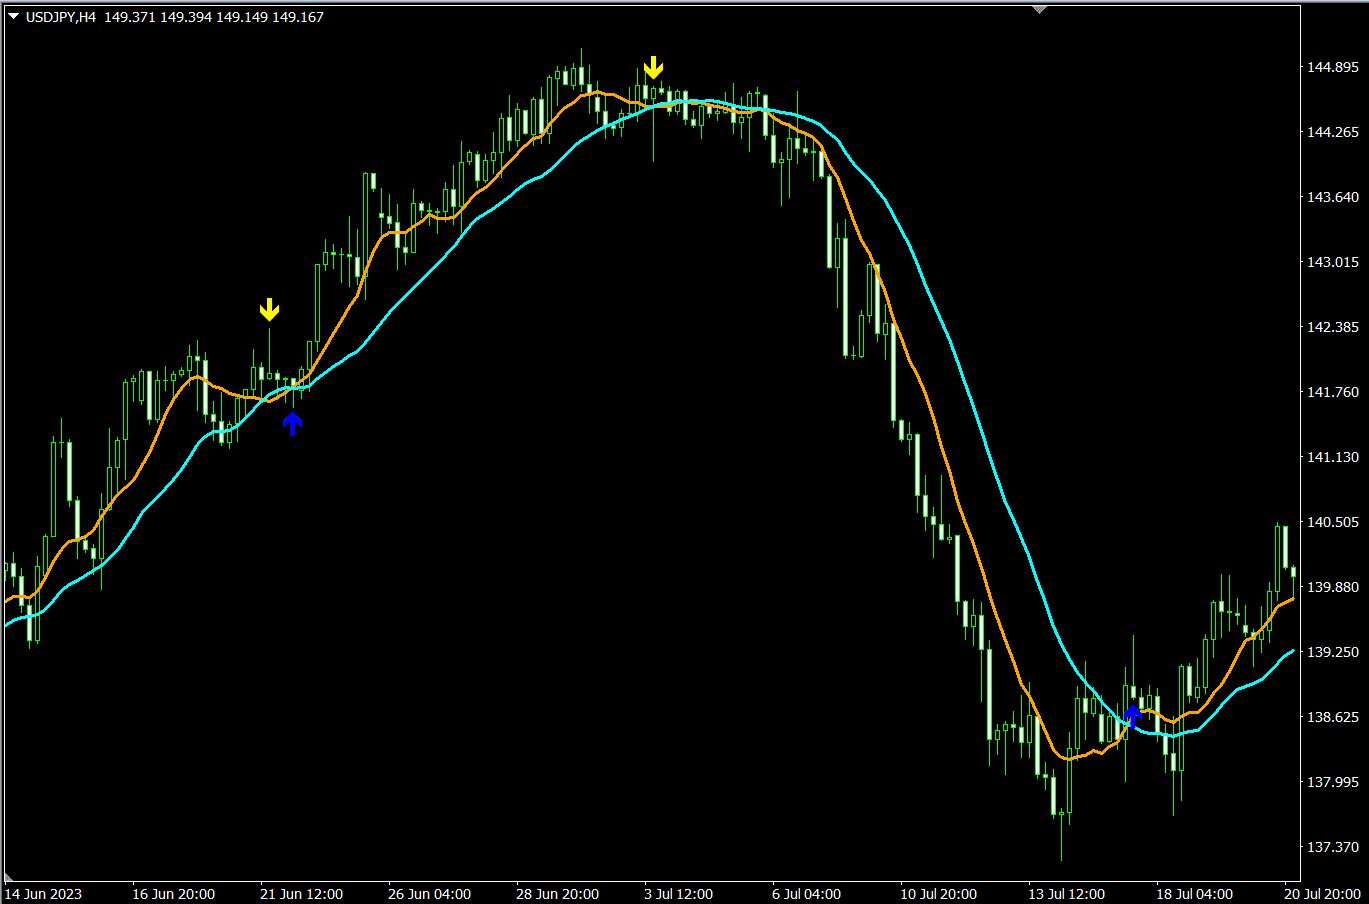The image size is (1369, 904).
Task: Click the 3 Jul 12:00 time label
Action: point(677,894)
